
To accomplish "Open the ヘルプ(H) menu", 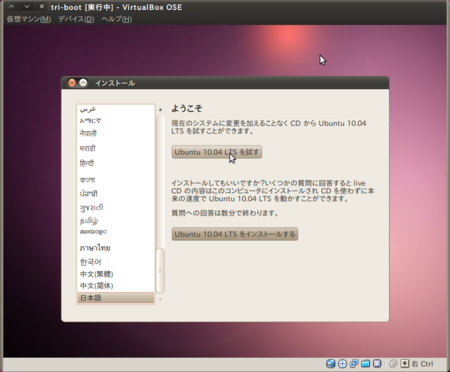I will [117, 19].
